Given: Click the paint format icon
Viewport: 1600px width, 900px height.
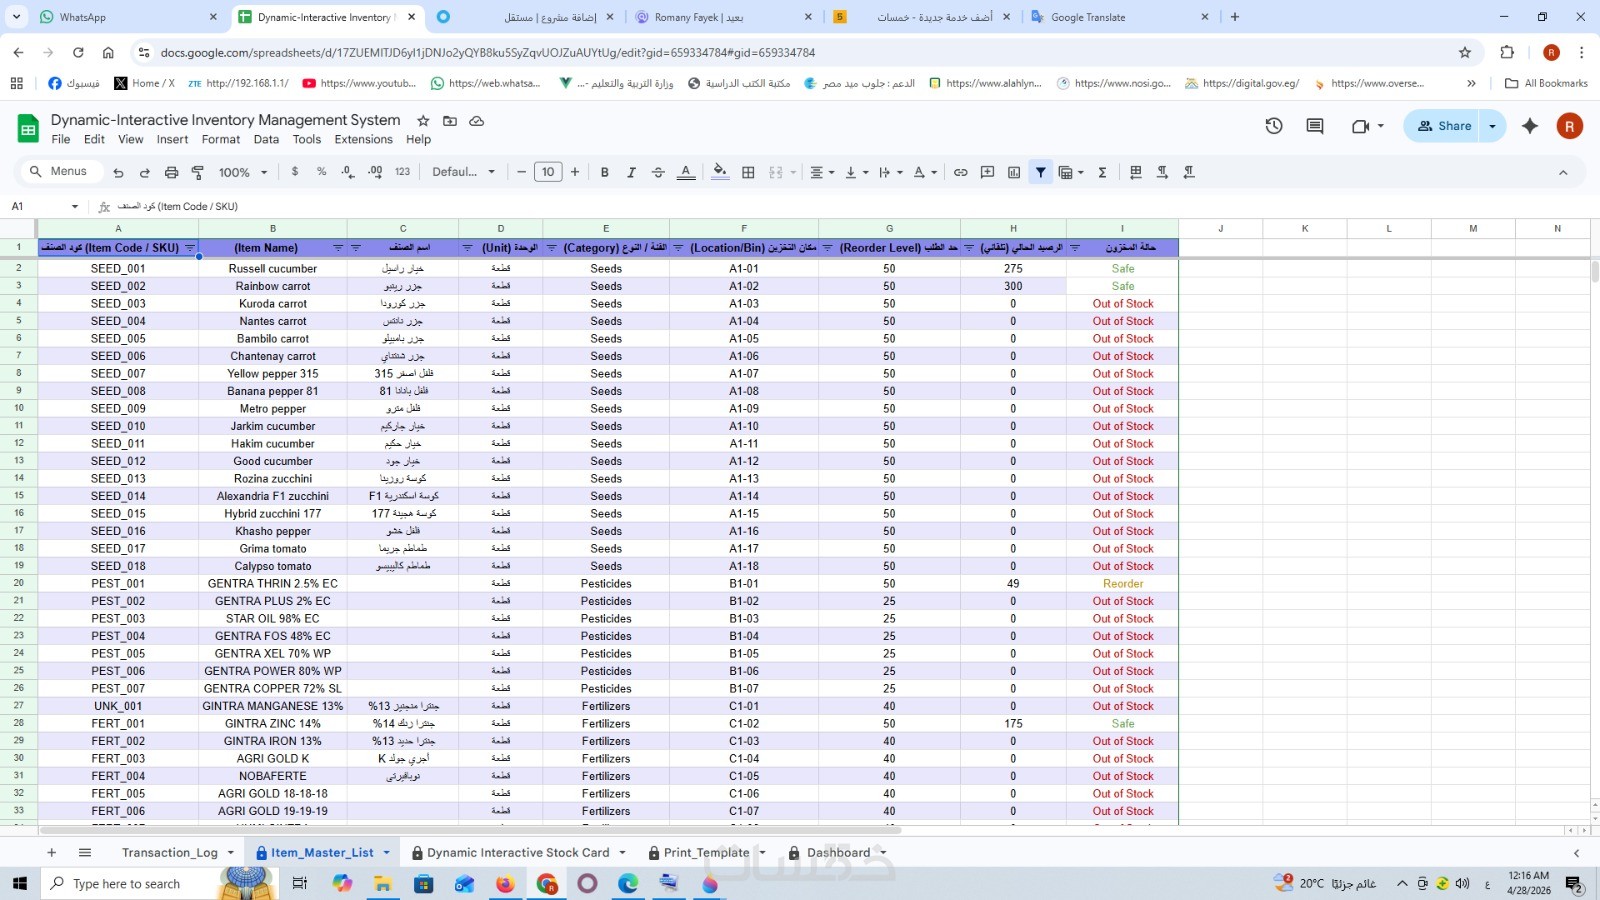Looking at the screenshot, I should pyautogui.click(x=198, y=172).
